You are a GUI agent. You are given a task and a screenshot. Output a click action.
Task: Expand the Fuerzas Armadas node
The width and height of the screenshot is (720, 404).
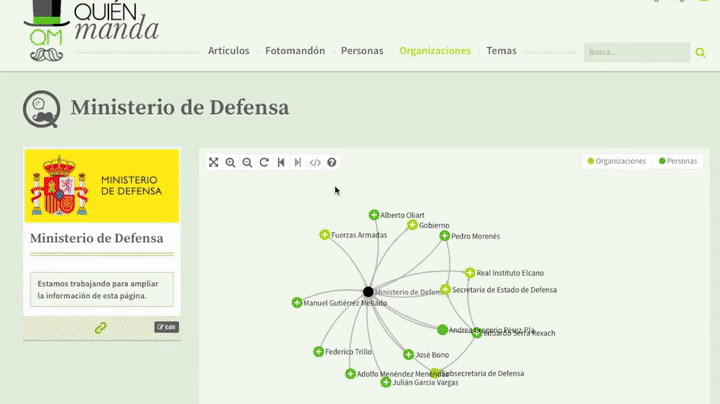click(x=325, y=235)
